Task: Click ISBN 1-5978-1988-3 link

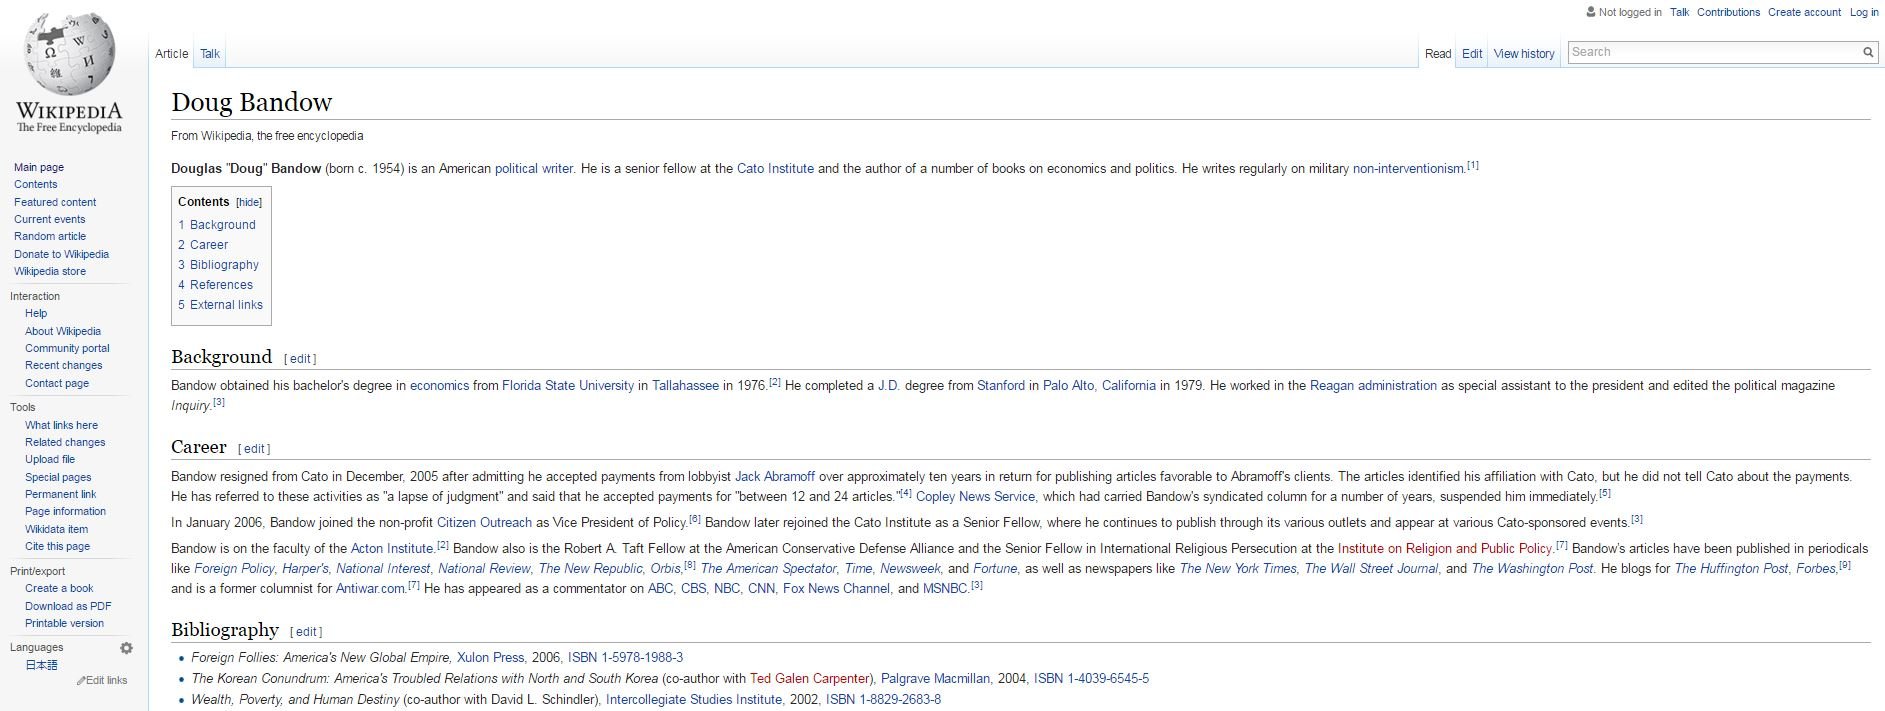Action: tap(625, 658)
